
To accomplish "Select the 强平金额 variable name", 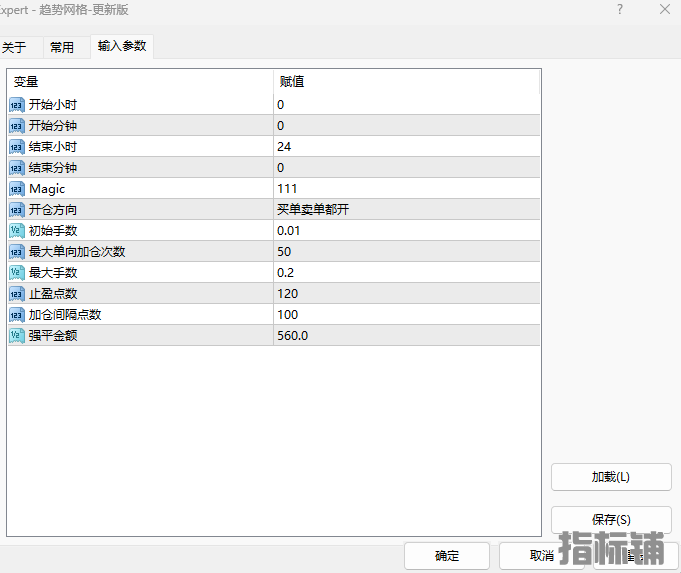I will (53, 335).
